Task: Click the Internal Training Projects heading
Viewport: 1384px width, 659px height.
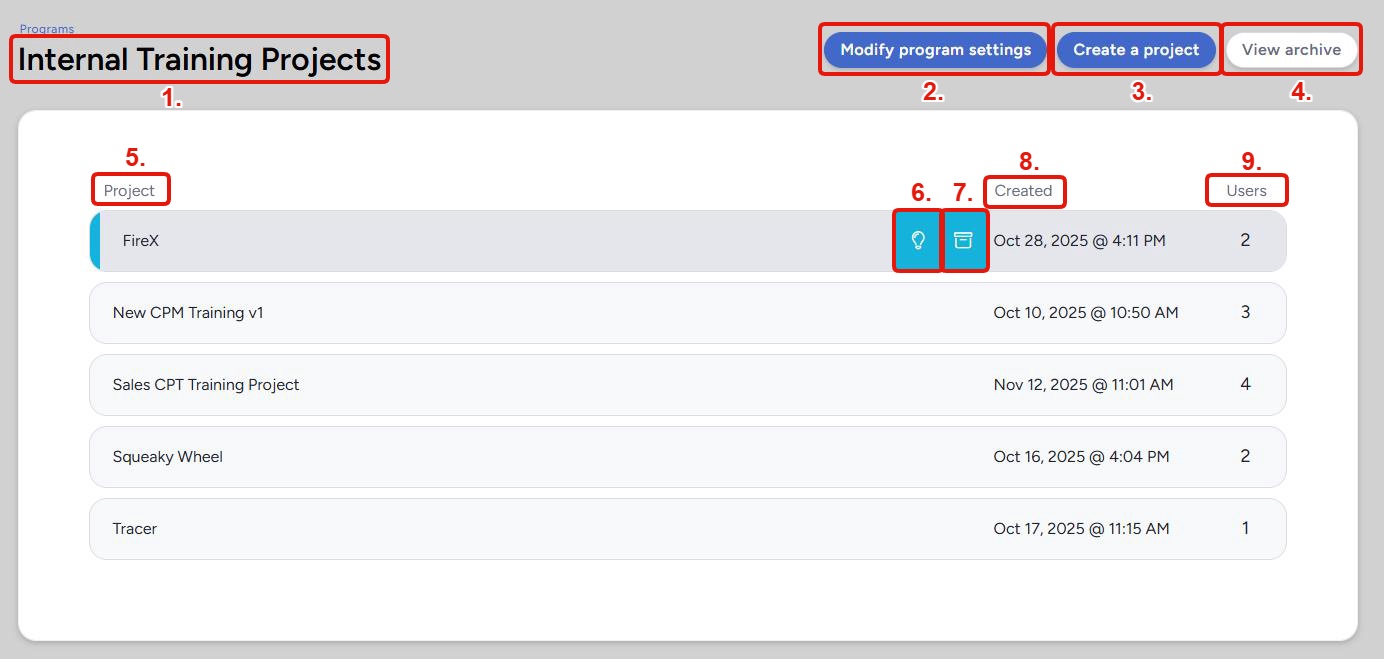Action: 200,60
